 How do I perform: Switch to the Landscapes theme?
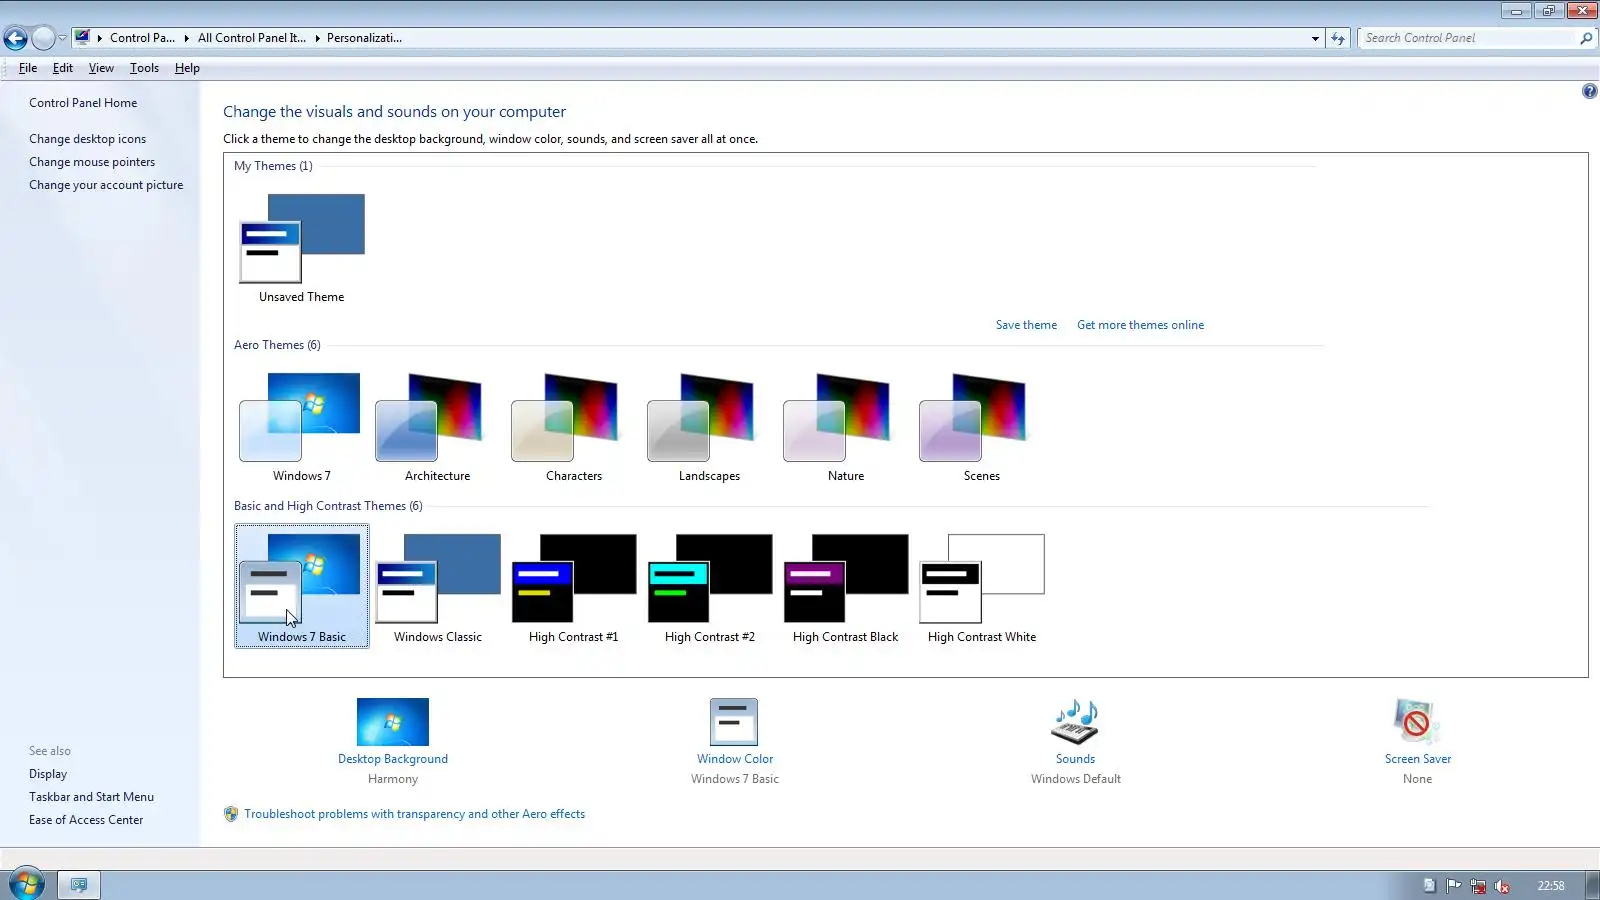pyautogui.click(x=709, y=427)
